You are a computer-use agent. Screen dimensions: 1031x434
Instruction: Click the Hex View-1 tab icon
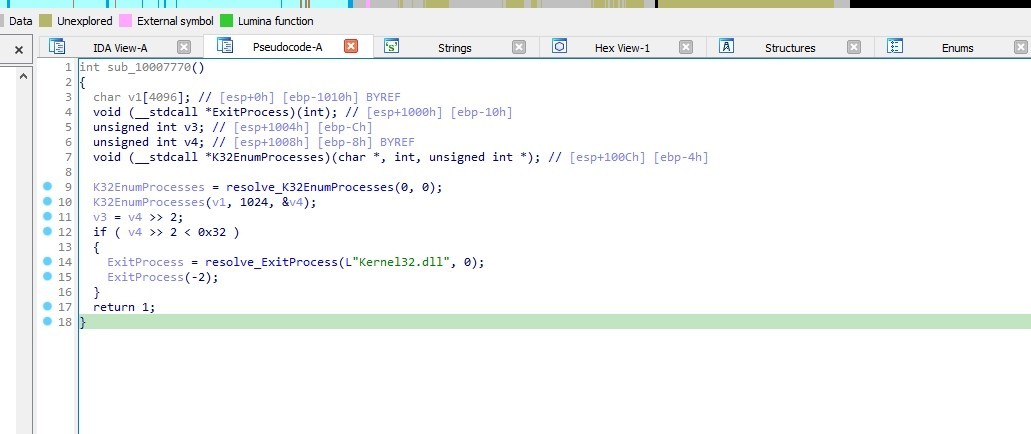coord(560,46)
